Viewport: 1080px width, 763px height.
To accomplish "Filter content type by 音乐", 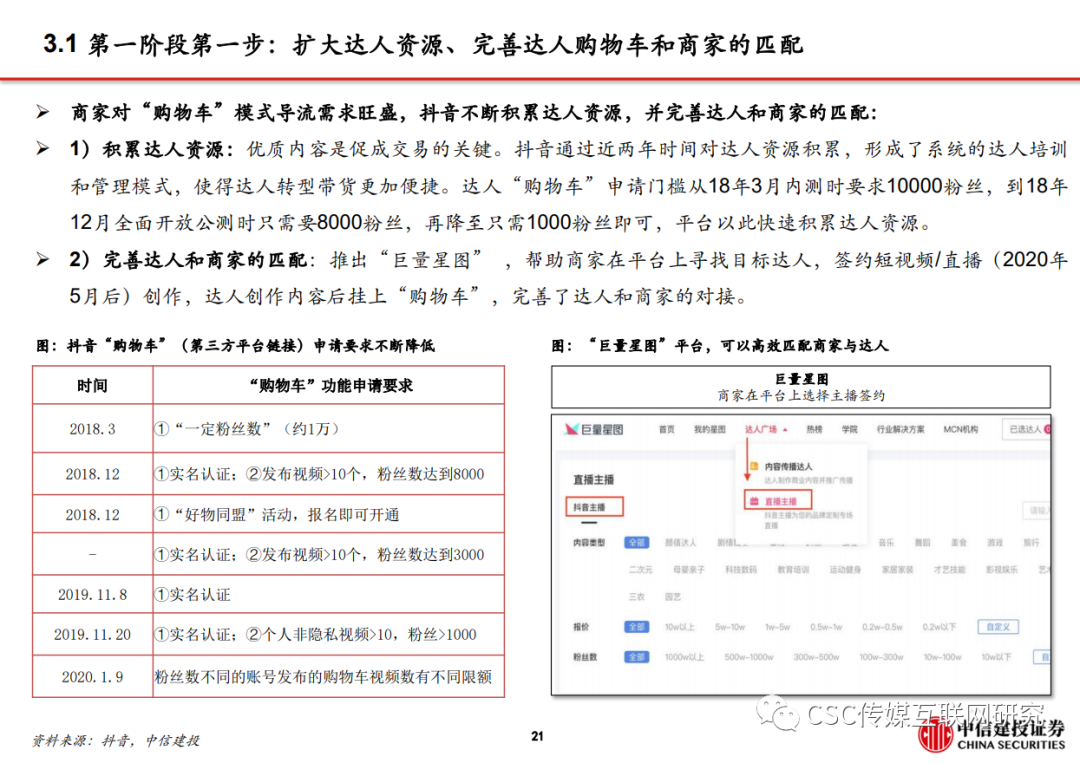I will pos(886,543).
